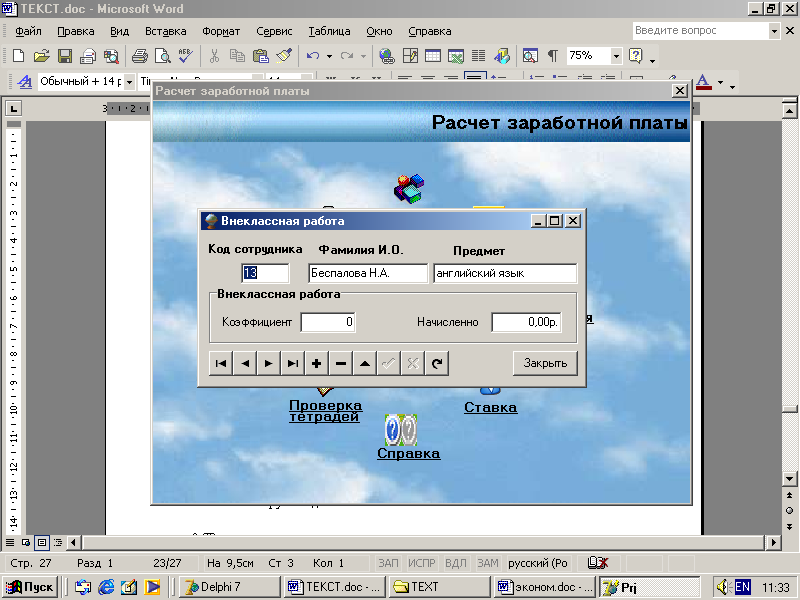The image size is (800, 600).
Task: Save the document with floppy icon
Action: 65,56
